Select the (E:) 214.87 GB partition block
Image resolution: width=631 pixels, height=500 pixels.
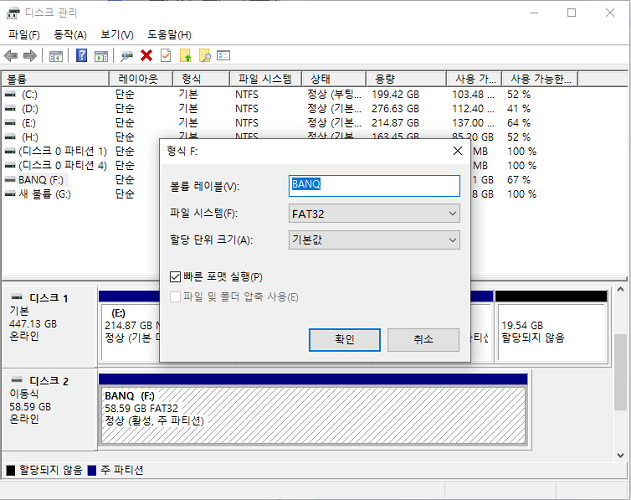point(130,332)
